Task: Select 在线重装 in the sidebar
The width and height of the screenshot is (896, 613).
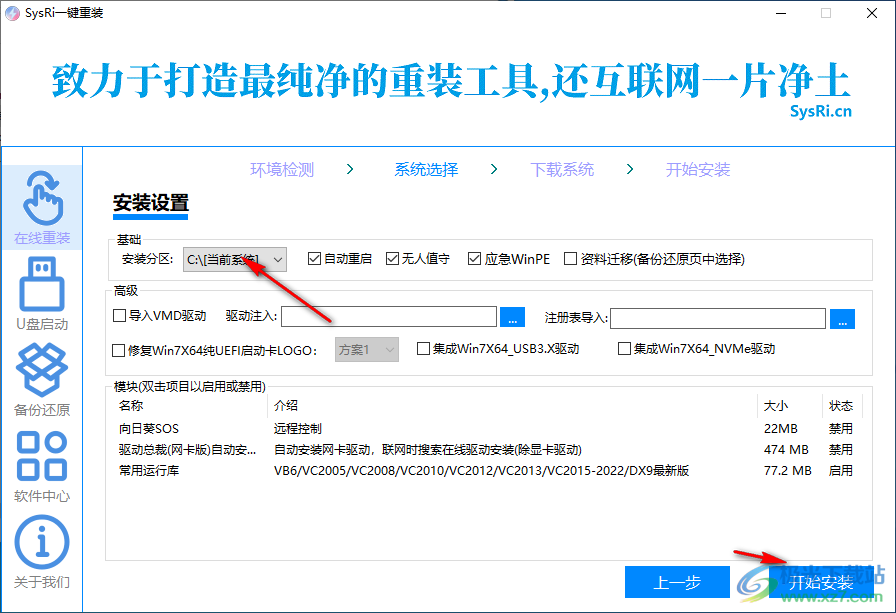Action: click(x=40, y=207)
